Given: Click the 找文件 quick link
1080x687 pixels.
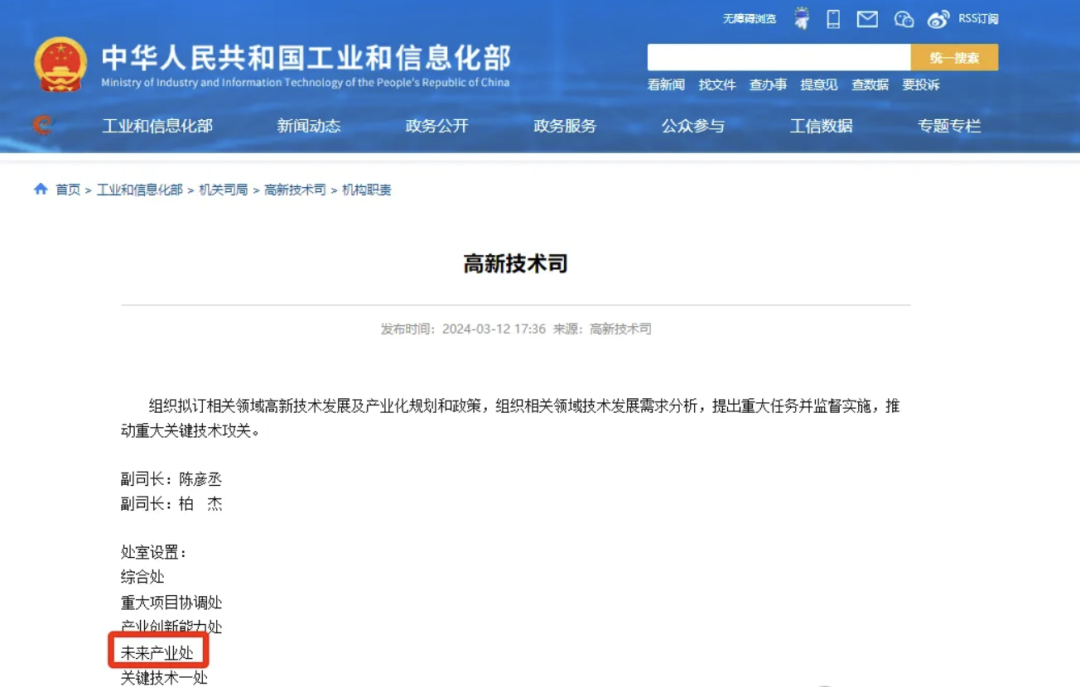Looking at the screenshot, I should [x=717, y=85].
